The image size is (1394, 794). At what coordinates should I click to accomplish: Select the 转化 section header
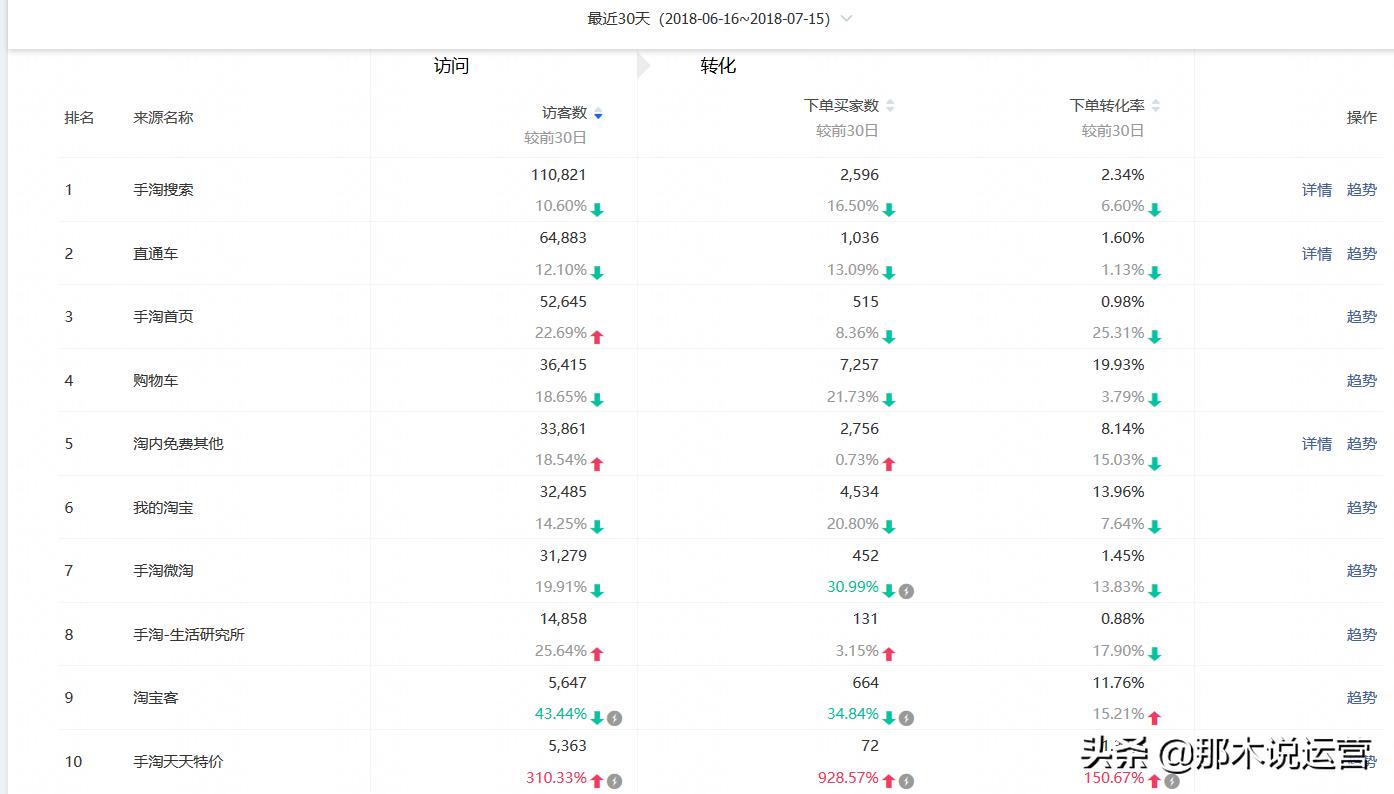(x=718, y=66)
